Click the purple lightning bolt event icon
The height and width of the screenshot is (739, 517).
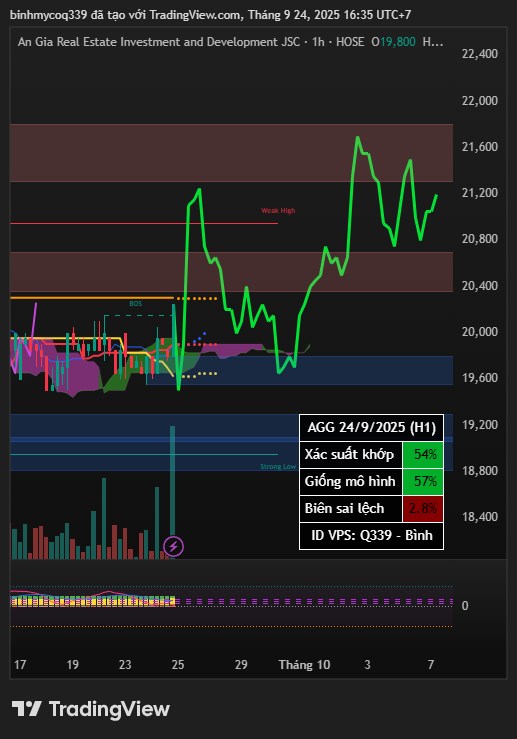[173, 547]
